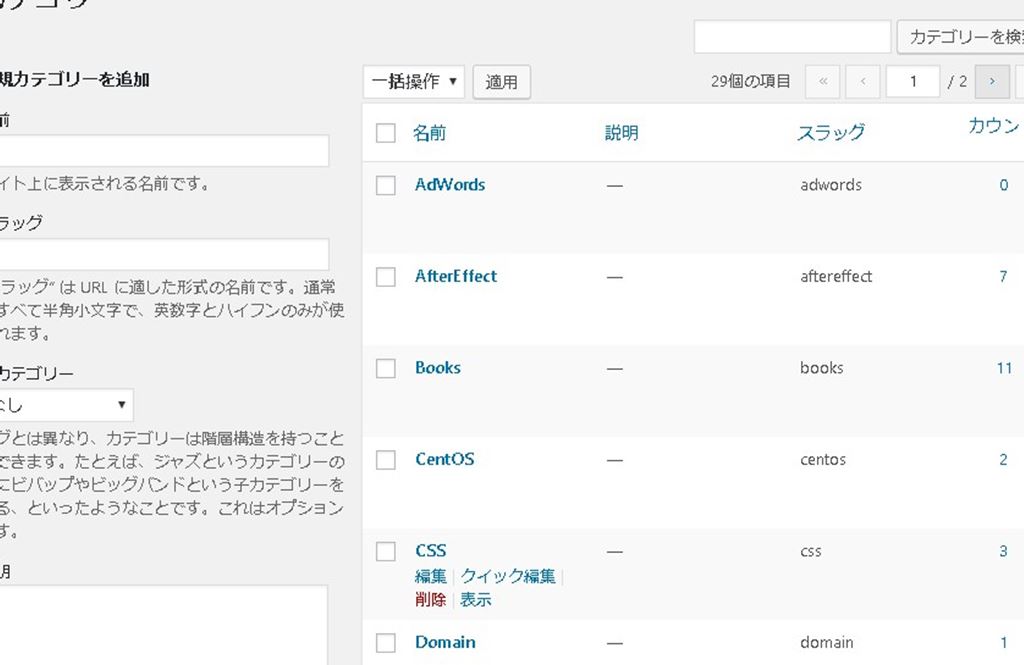Sort by スラッグ column header
The width and height of the screenshot is (1024, 665).
point(830,133)
